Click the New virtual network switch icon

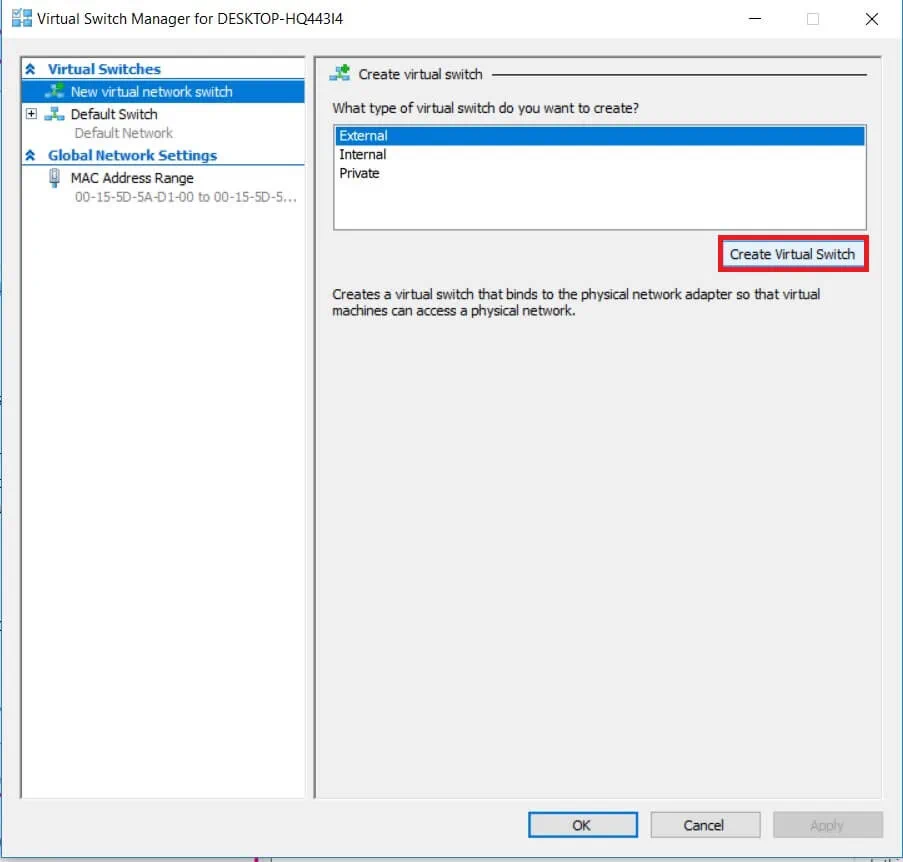coord(54,91)
